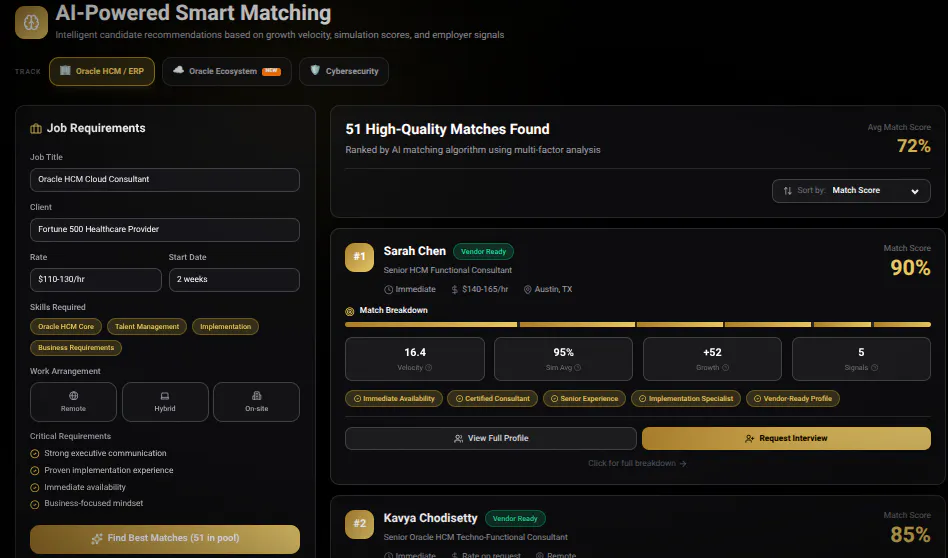Click Find Best Matches (51 in pool)

(x=164, y=539)
